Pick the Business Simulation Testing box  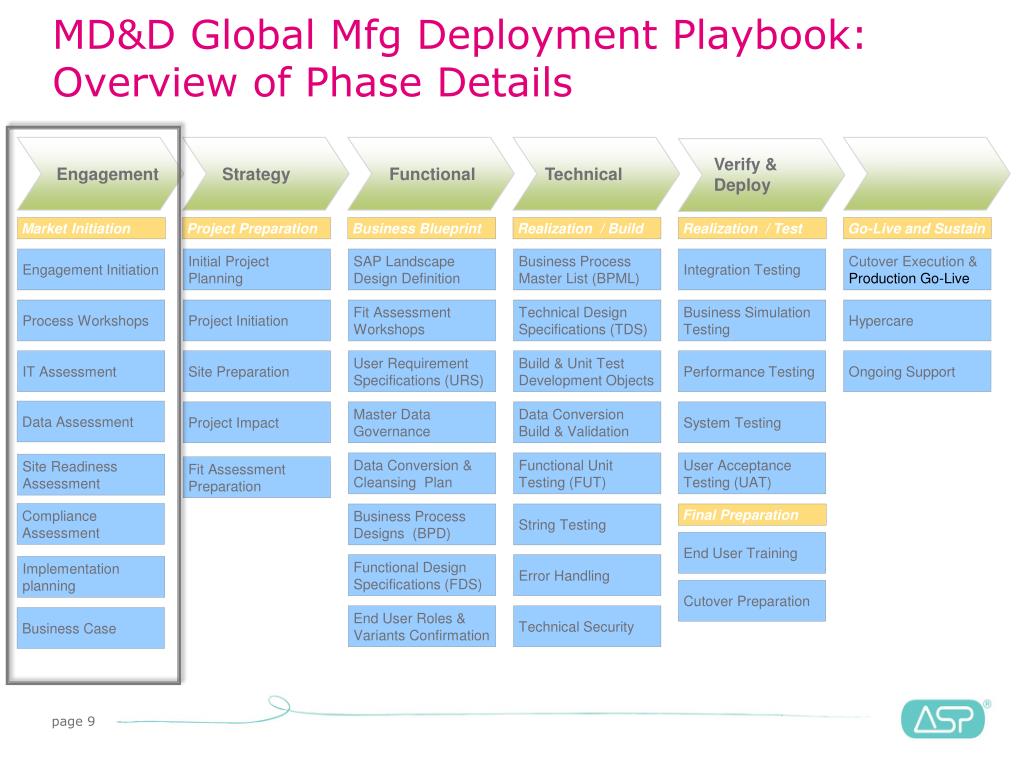tap(752, 320)
